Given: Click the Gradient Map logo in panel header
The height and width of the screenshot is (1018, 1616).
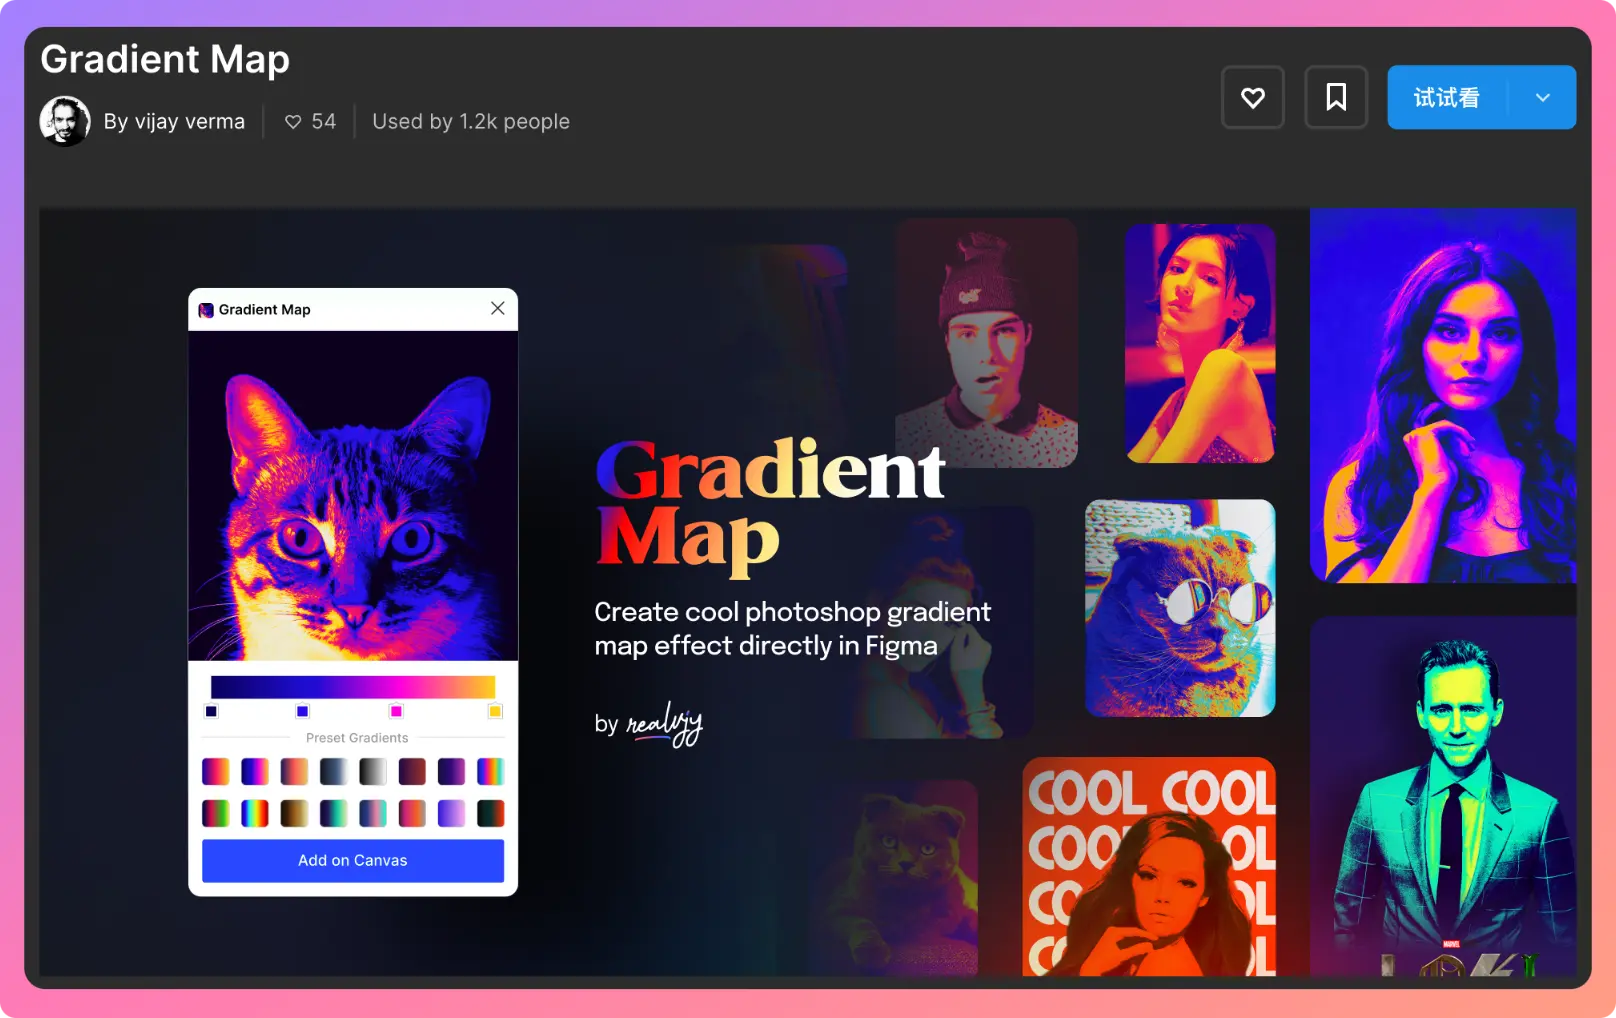Looking at the screenshot, I should click(x=206, y=310).
